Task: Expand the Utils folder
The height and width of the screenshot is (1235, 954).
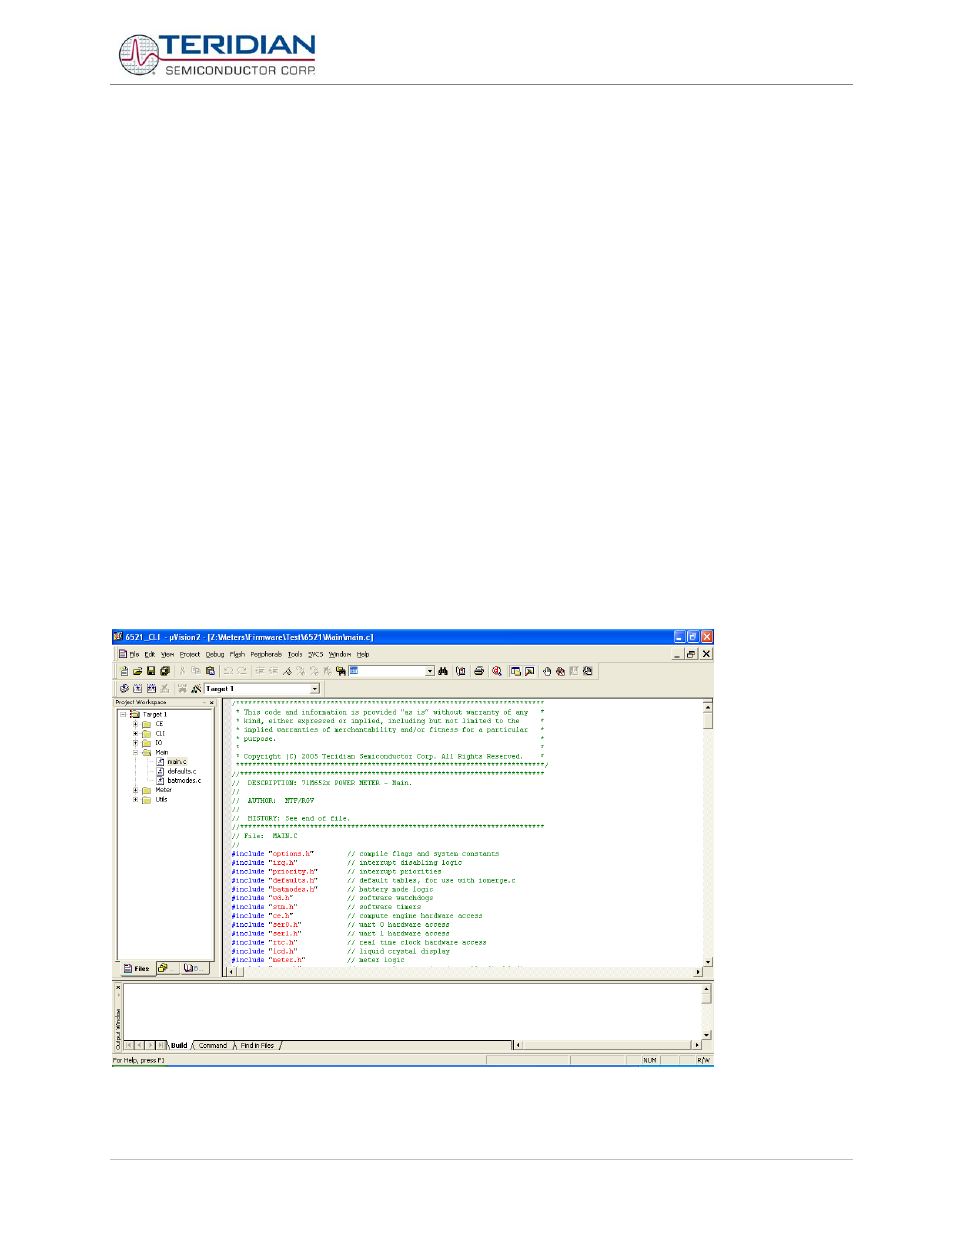Action: (135, 799)
